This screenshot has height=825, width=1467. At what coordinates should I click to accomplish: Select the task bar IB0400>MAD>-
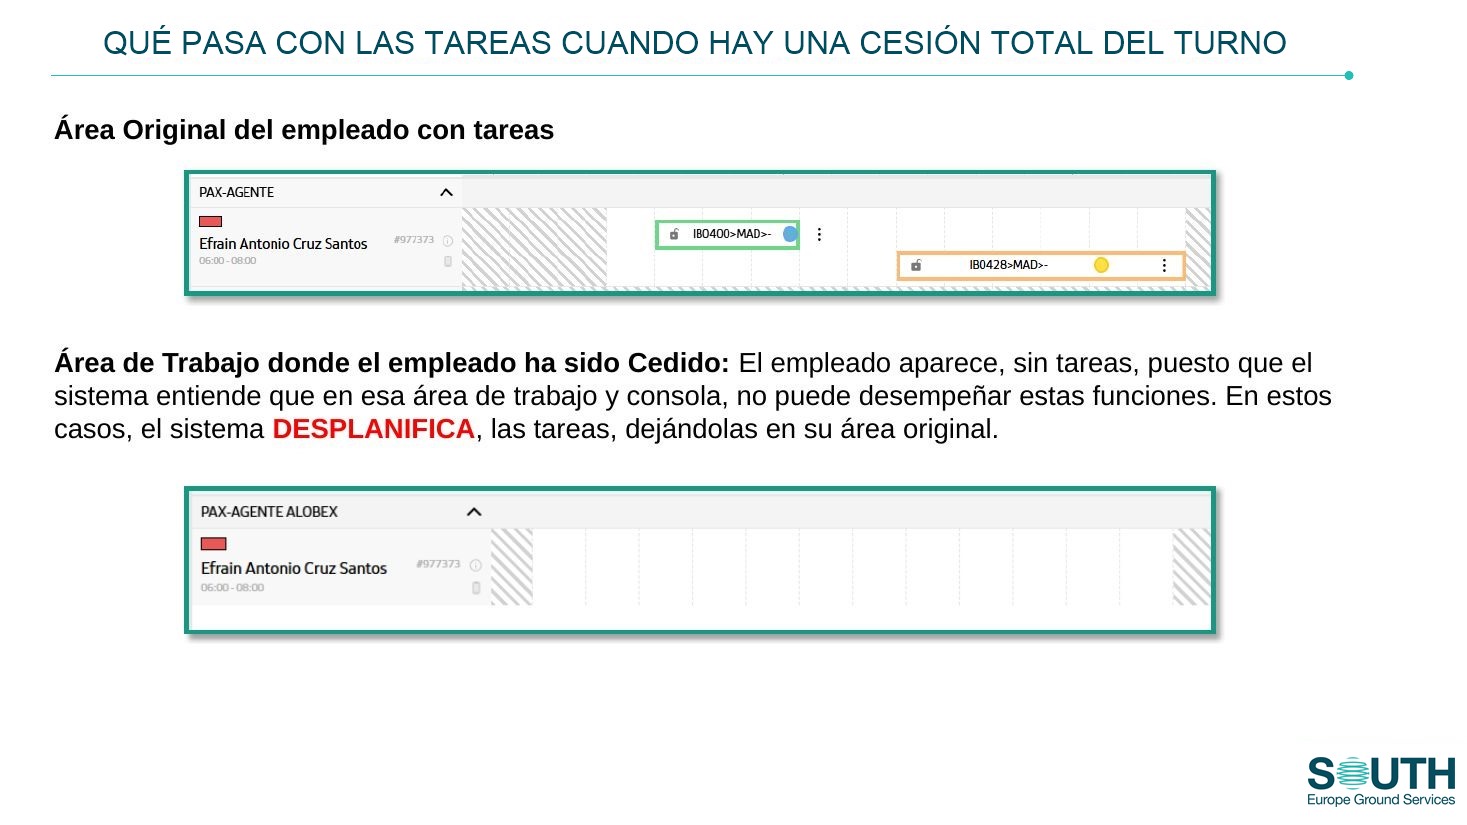pos(728,234)
